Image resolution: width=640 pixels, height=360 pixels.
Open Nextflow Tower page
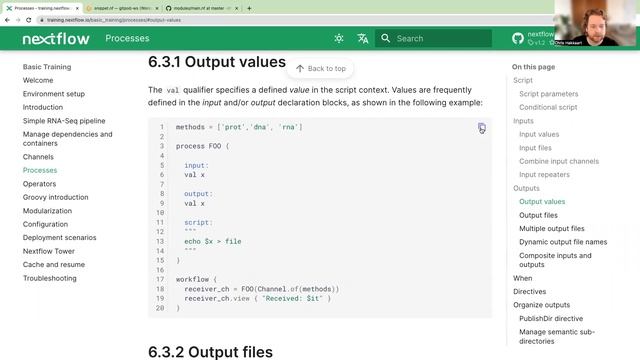click(49, 251)
